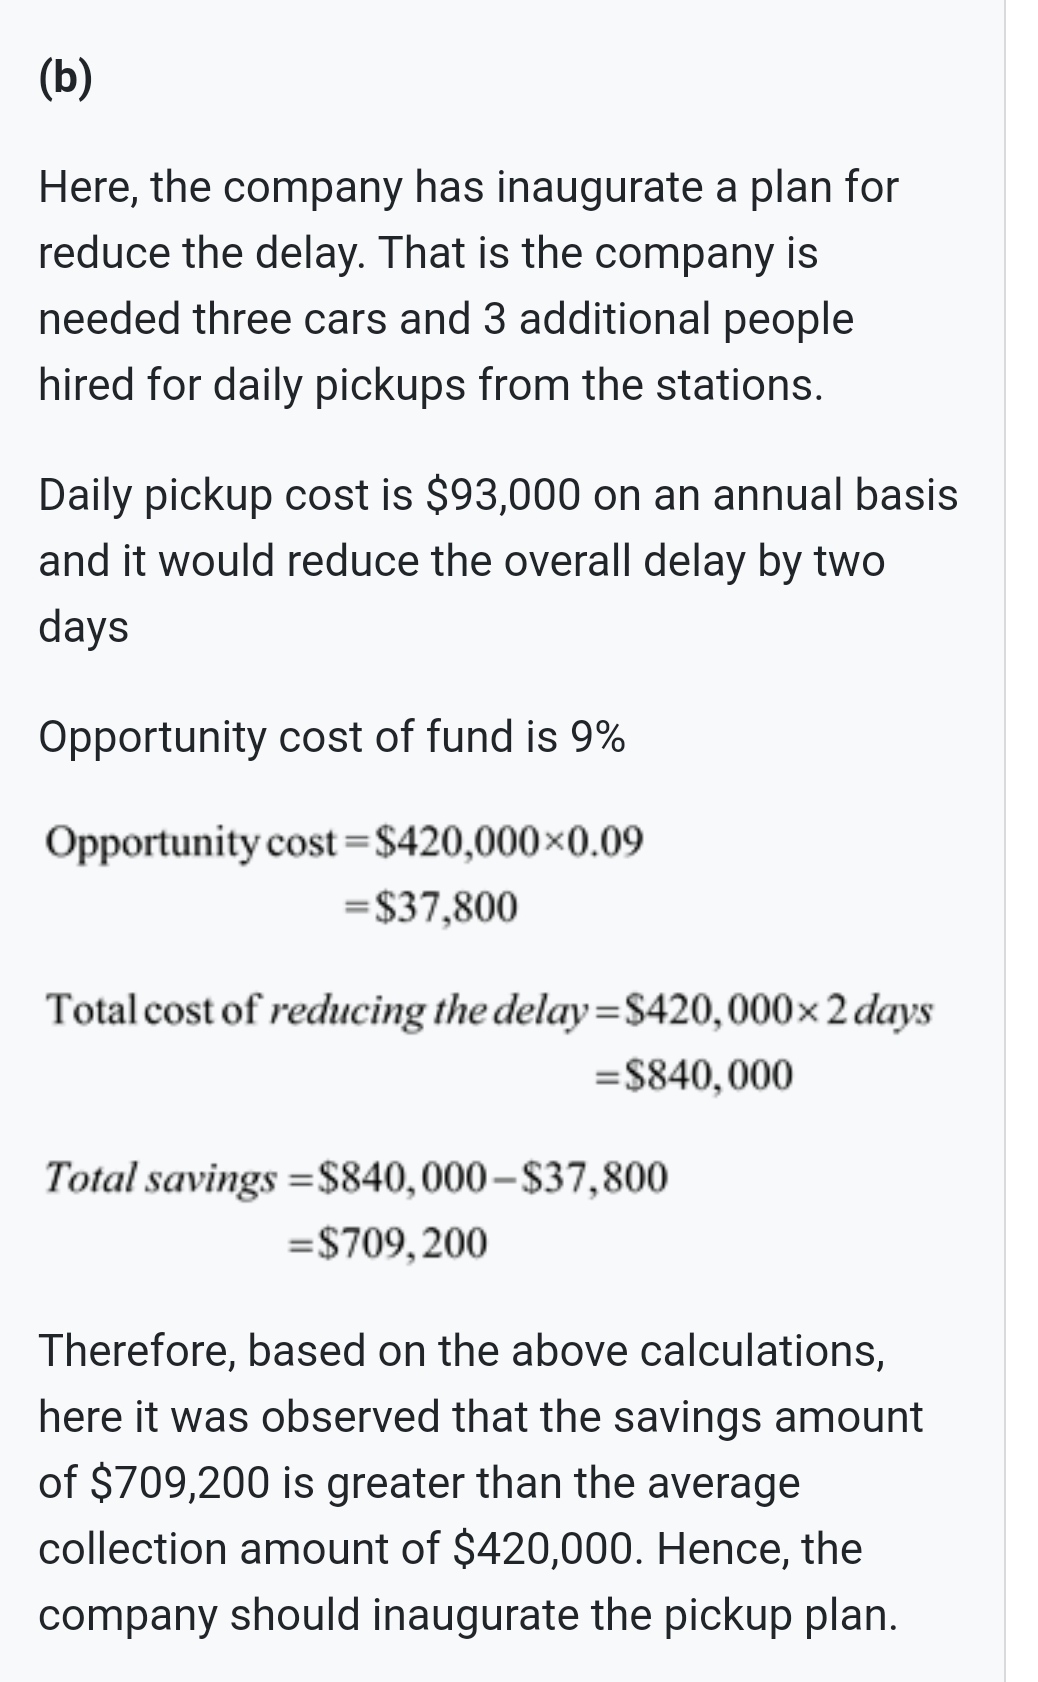Viewport: 1038px width, 1682px height.
Task: Click the $840,000−$37,800 subtraction expression
Action: click(490, 1177)
